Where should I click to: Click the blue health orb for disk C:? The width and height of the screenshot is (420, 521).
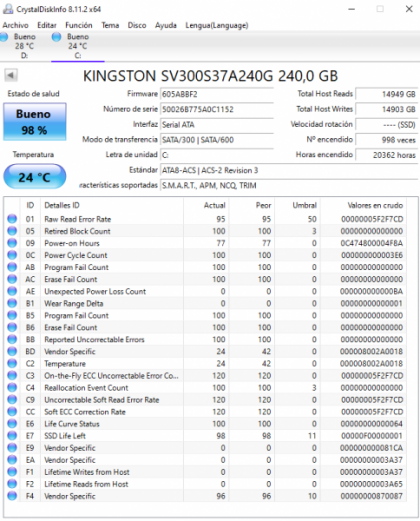click(x=57, y=37)
